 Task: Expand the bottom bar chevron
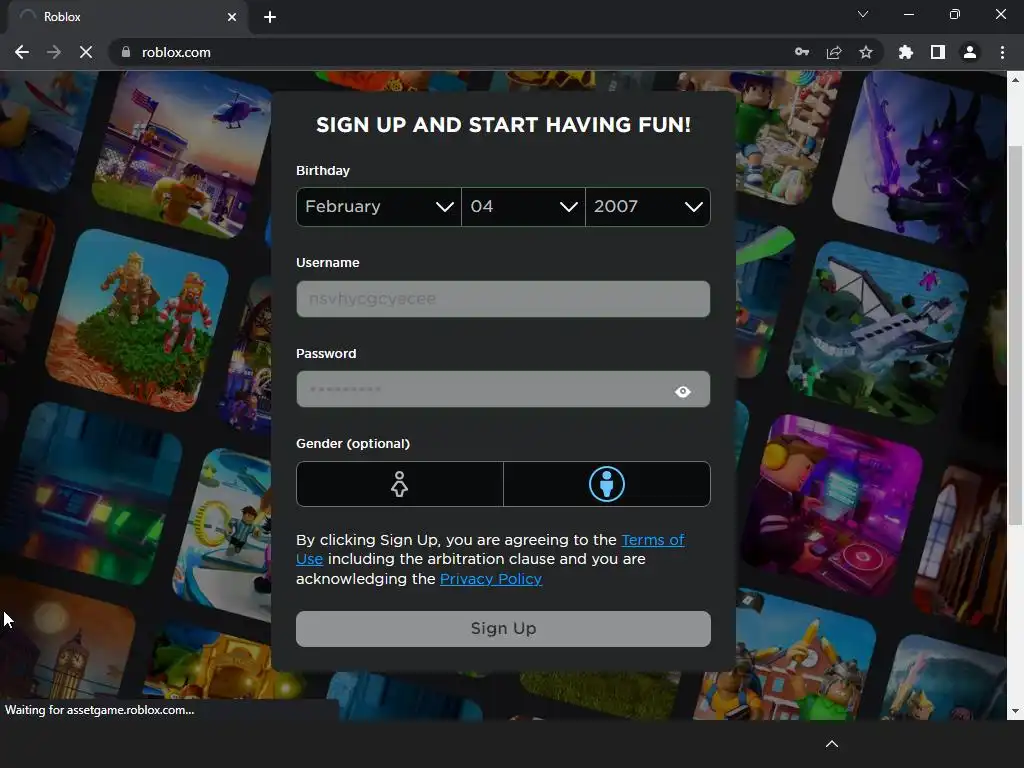[831, 744]
